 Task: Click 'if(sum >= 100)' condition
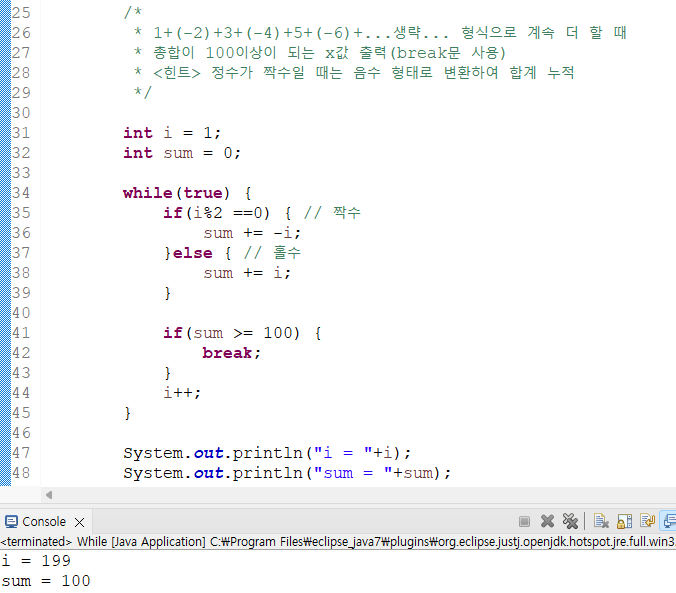[x=232, y=333]
